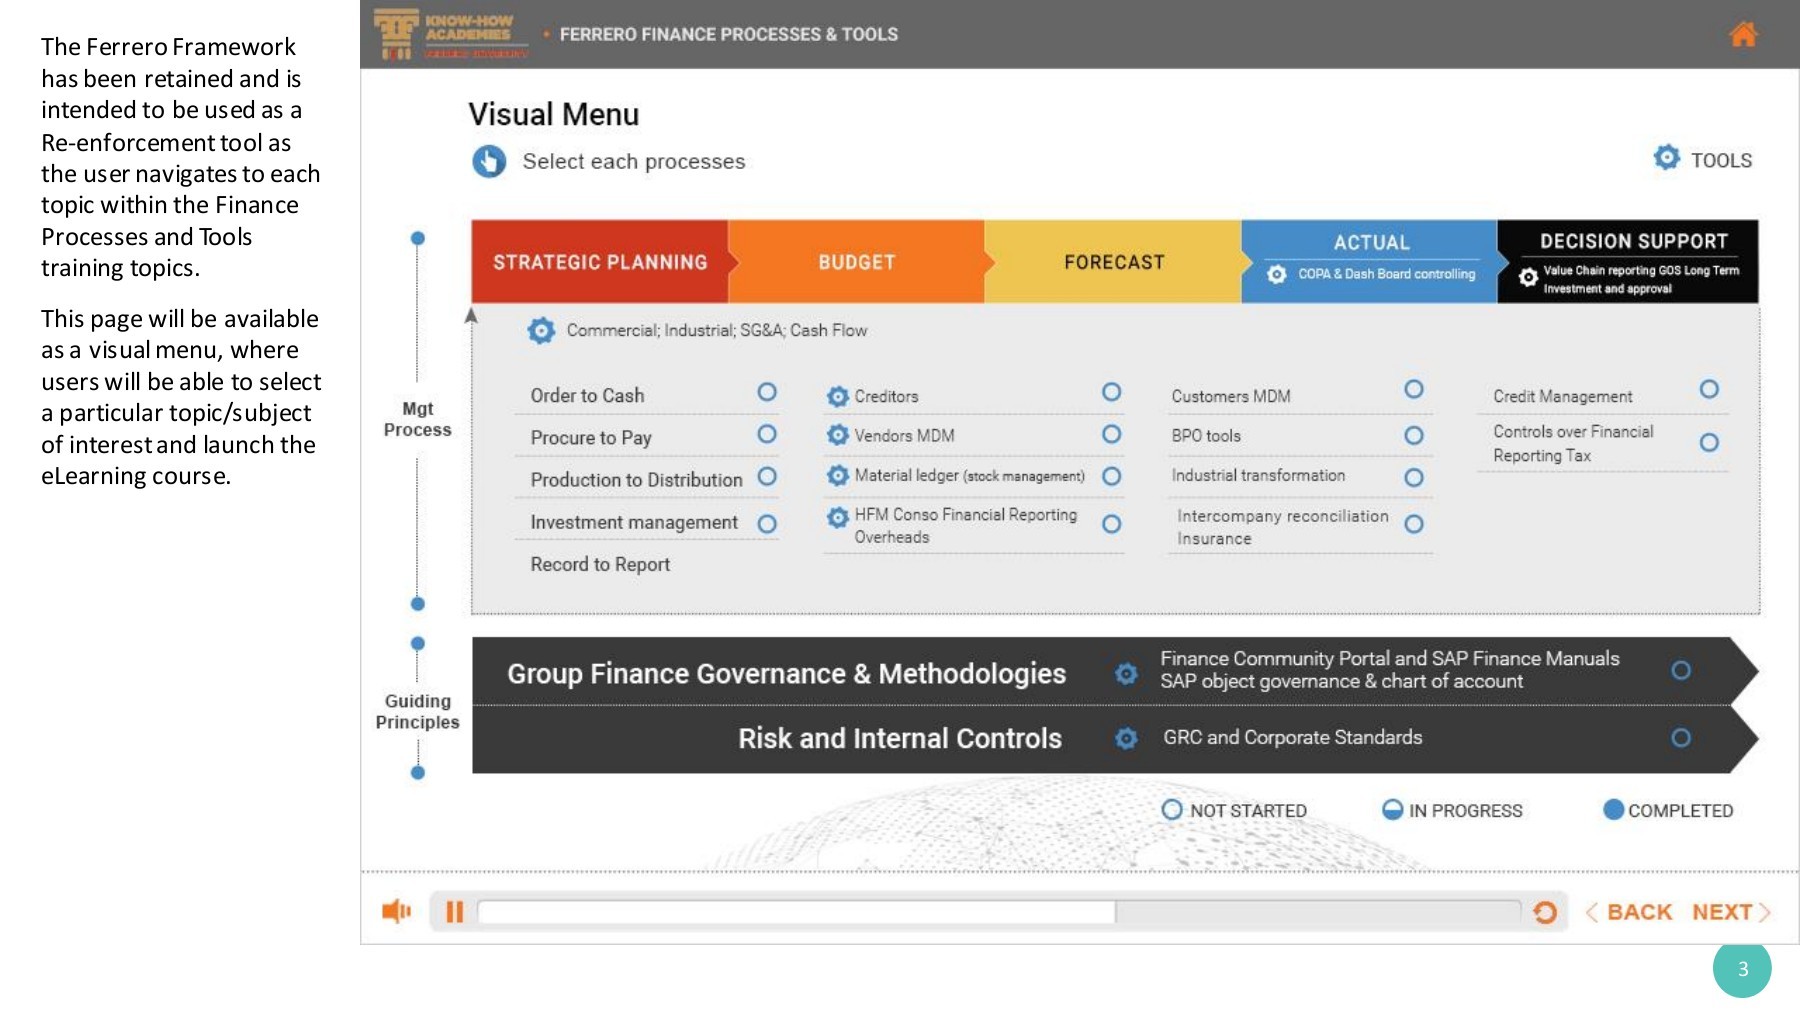1800x1012 pixels.
Task: Select the Customers MDM status circle
Action: (x=1413, y=389)
